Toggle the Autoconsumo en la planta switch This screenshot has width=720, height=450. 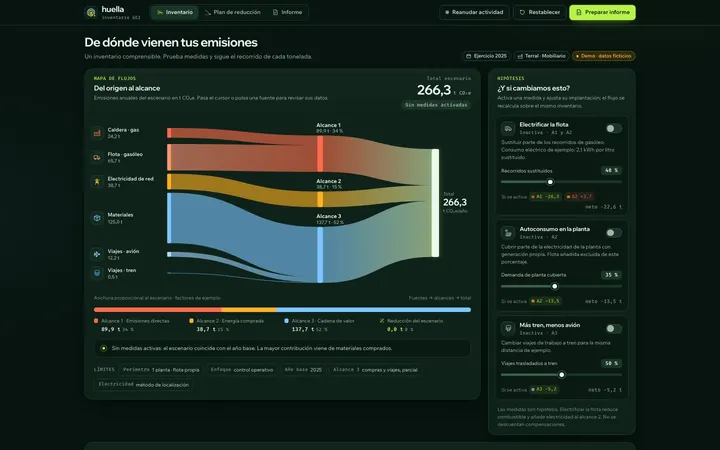613,233
